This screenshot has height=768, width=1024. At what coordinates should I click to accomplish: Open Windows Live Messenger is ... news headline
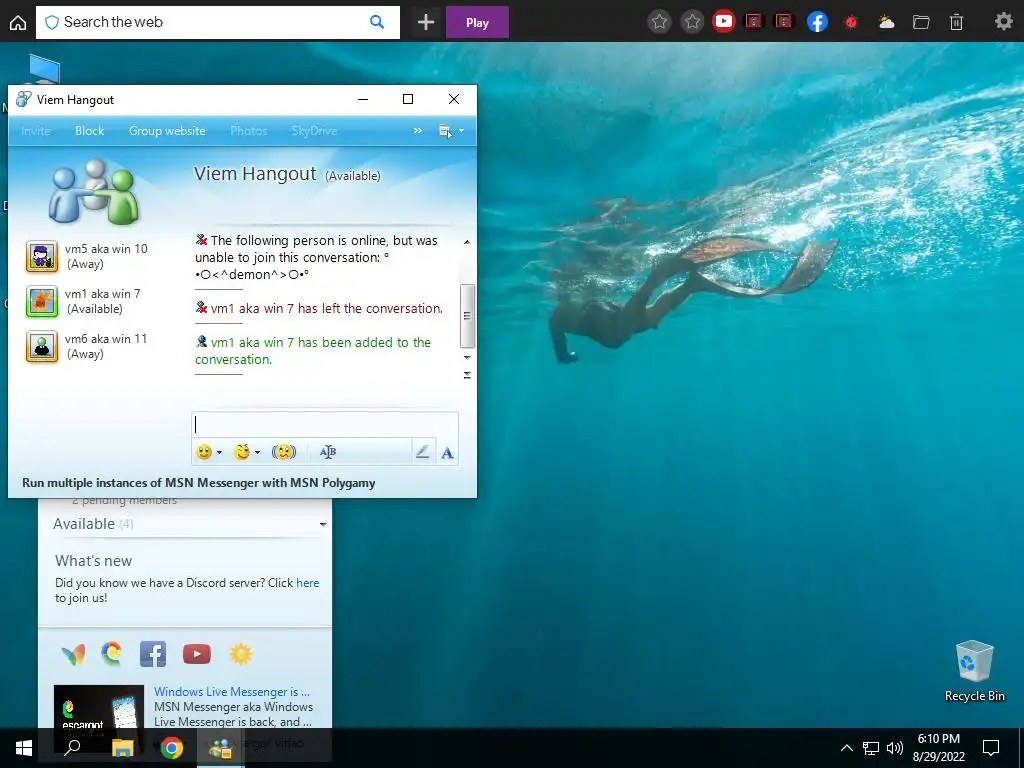click(x=232, y=692)
